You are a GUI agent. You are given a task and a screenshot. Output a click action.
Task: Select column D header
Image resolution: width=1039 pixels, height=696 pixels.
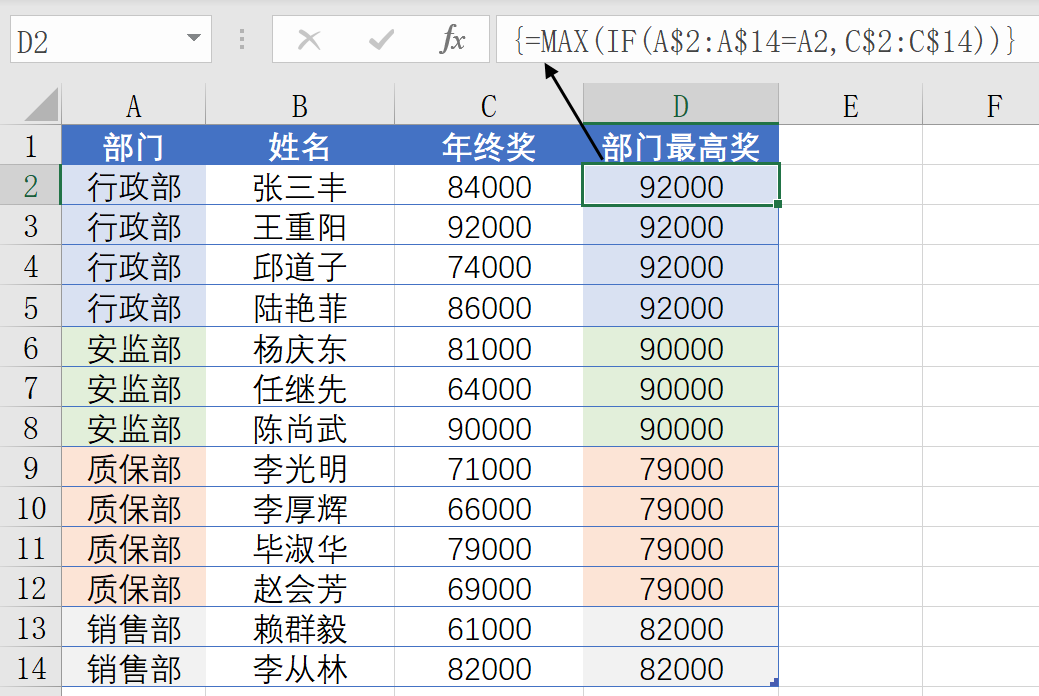pos(680,105)
